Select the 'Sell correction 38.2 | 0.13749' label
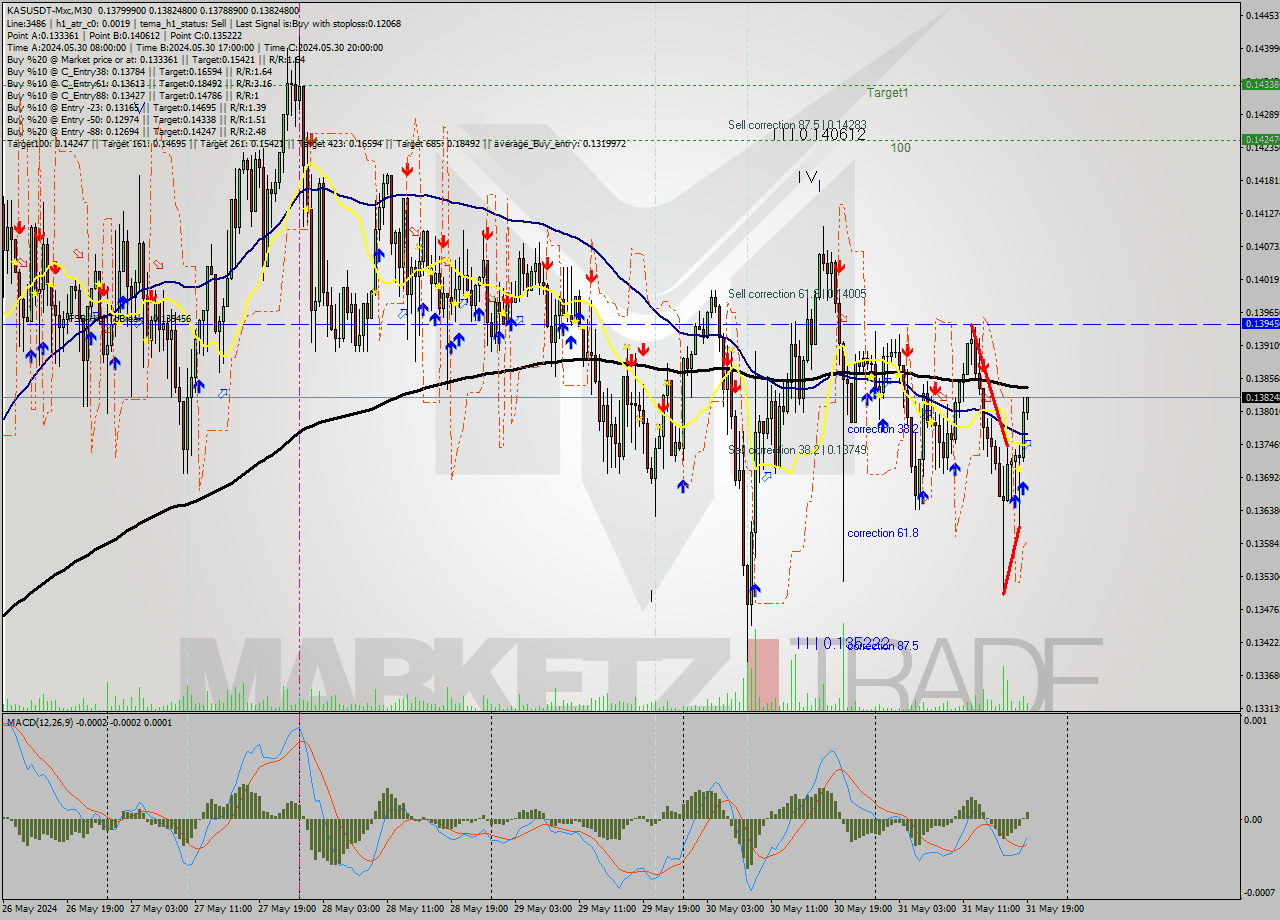Screen dimensions: 1280x920 coord(797,450)
